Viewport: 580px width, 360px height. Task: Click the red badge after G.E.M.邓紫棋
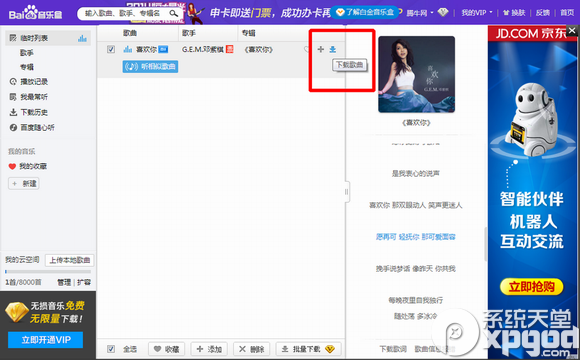(x=229, y=49)
